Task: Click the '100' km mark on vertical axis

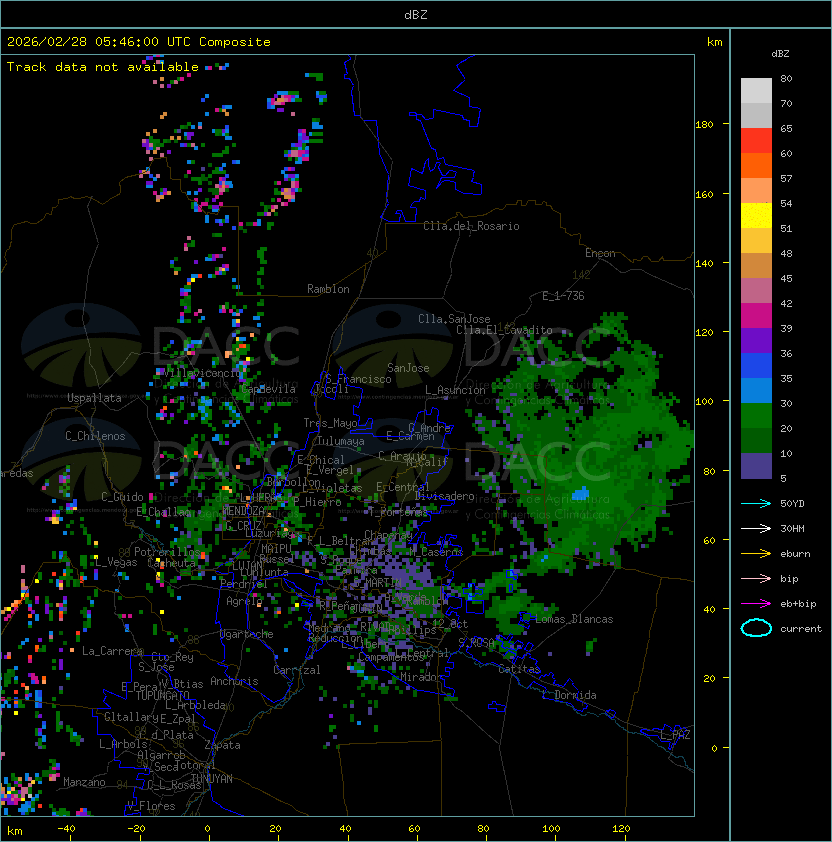Action: [704, 401]
